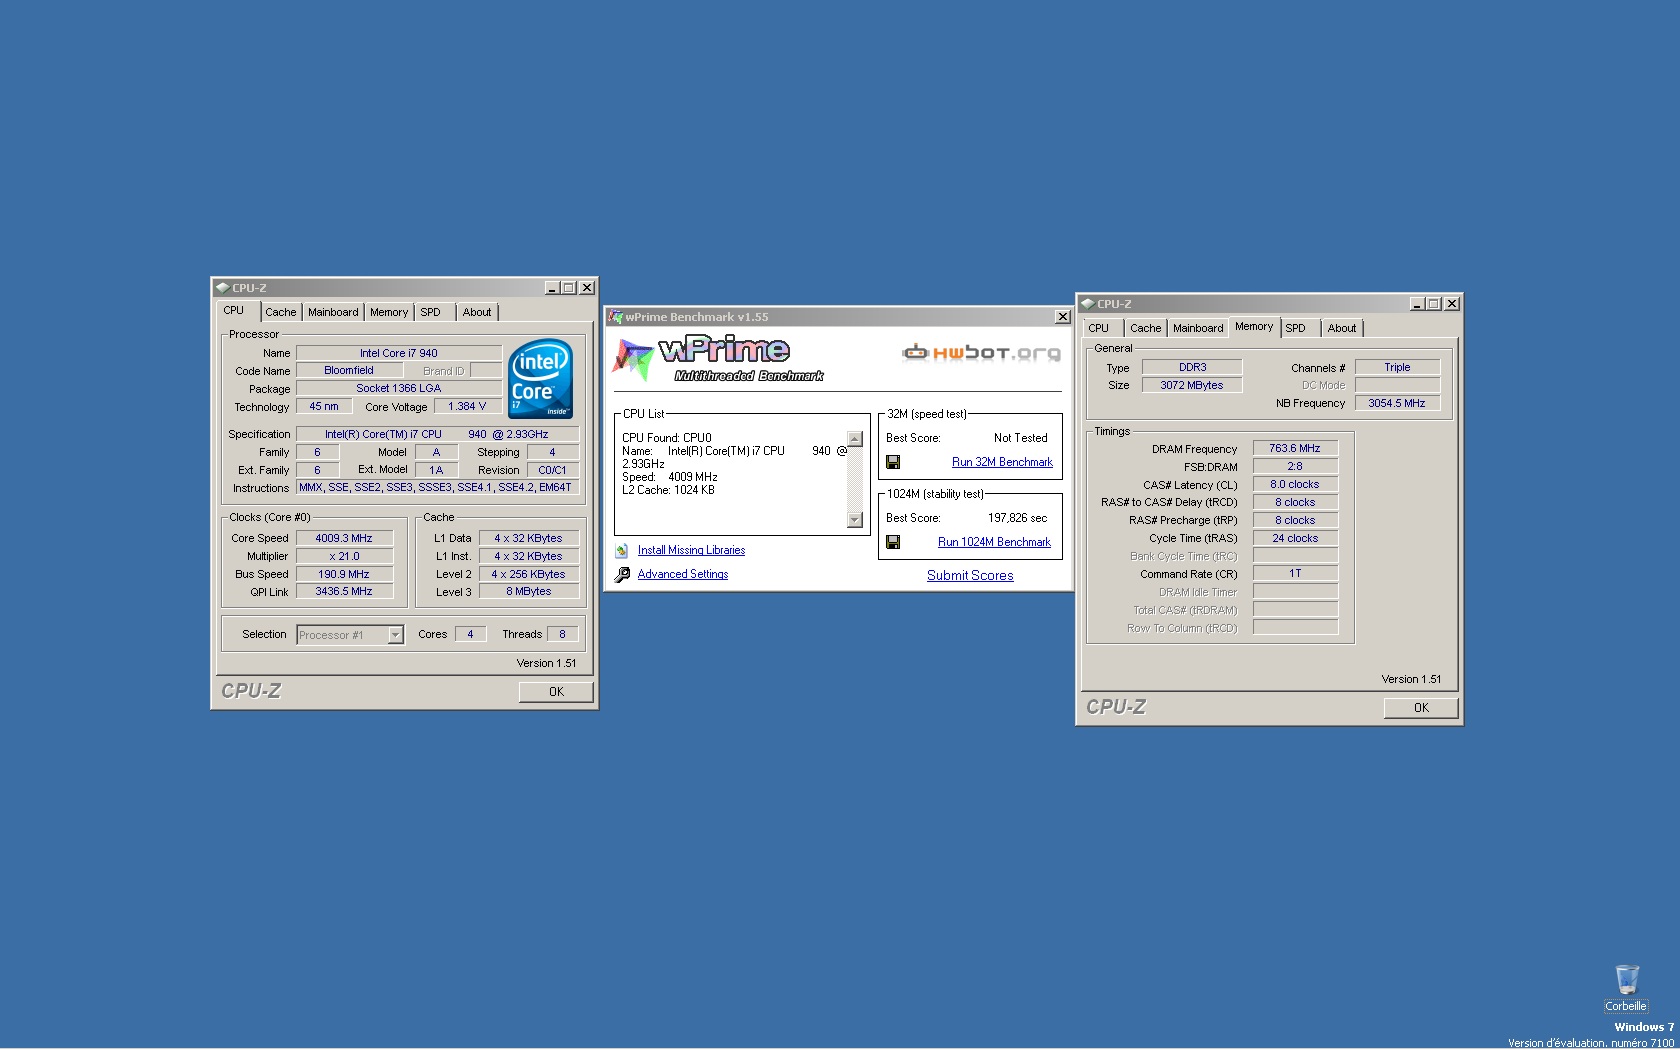
Task: Click the floppy disk icon for 1024M test
Action: pyautogui.click(x=893, y=542)
